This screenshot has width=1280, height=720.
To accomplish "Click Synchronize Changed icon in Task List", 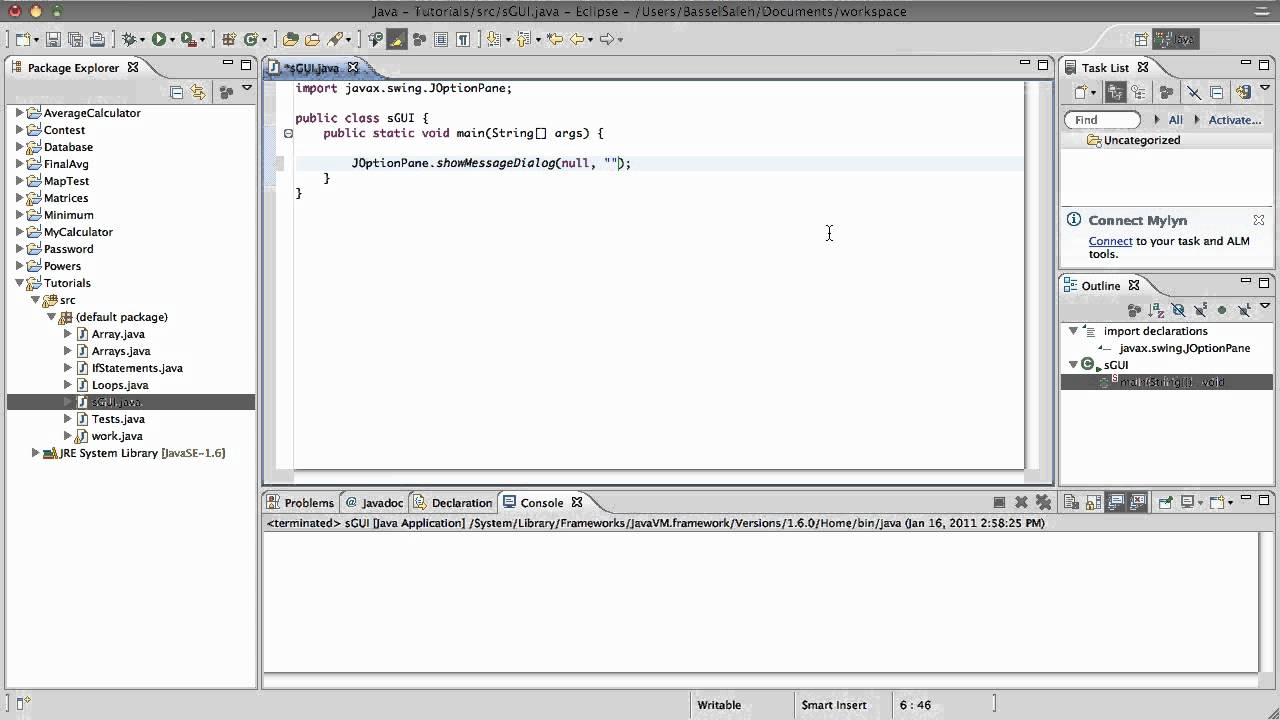I will pyautogui.click(x=1243, y=92).
